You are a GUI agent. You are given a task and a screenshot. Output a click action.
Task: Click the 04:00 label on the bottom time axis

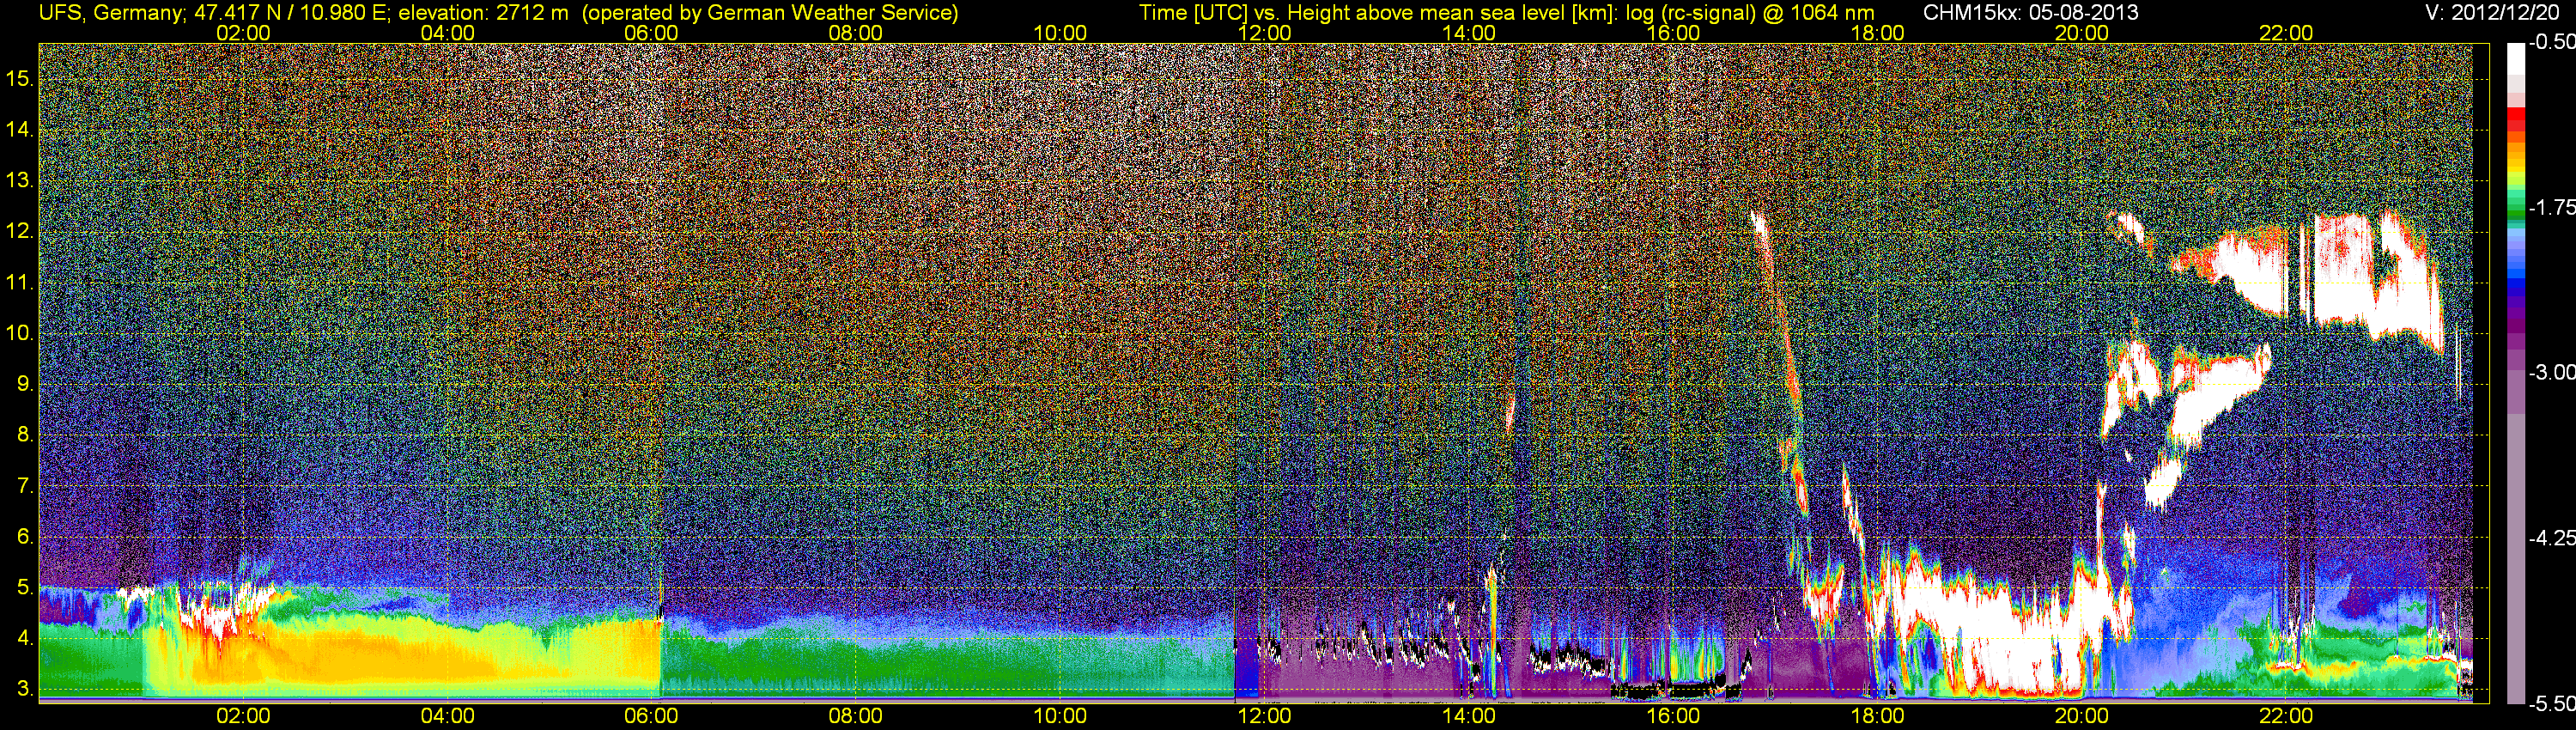point(447,716)
